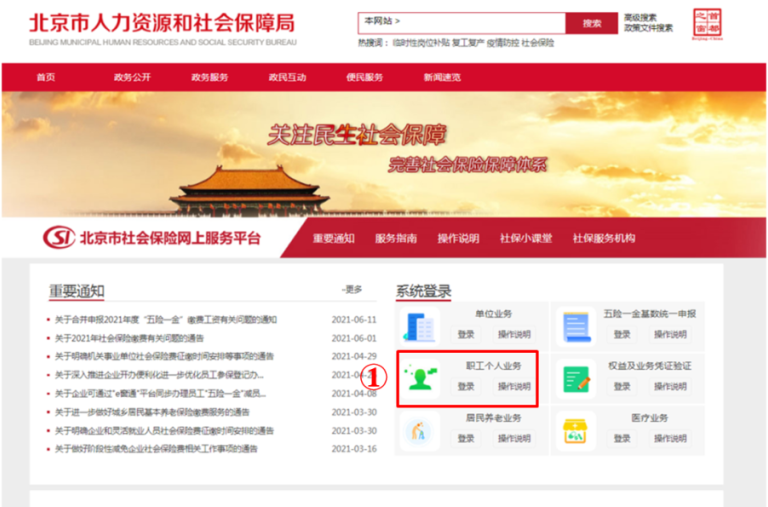The image size is (768, 507).
Task: Click the 首都之窗 red seal icon
Action: [x=707, y=24]
